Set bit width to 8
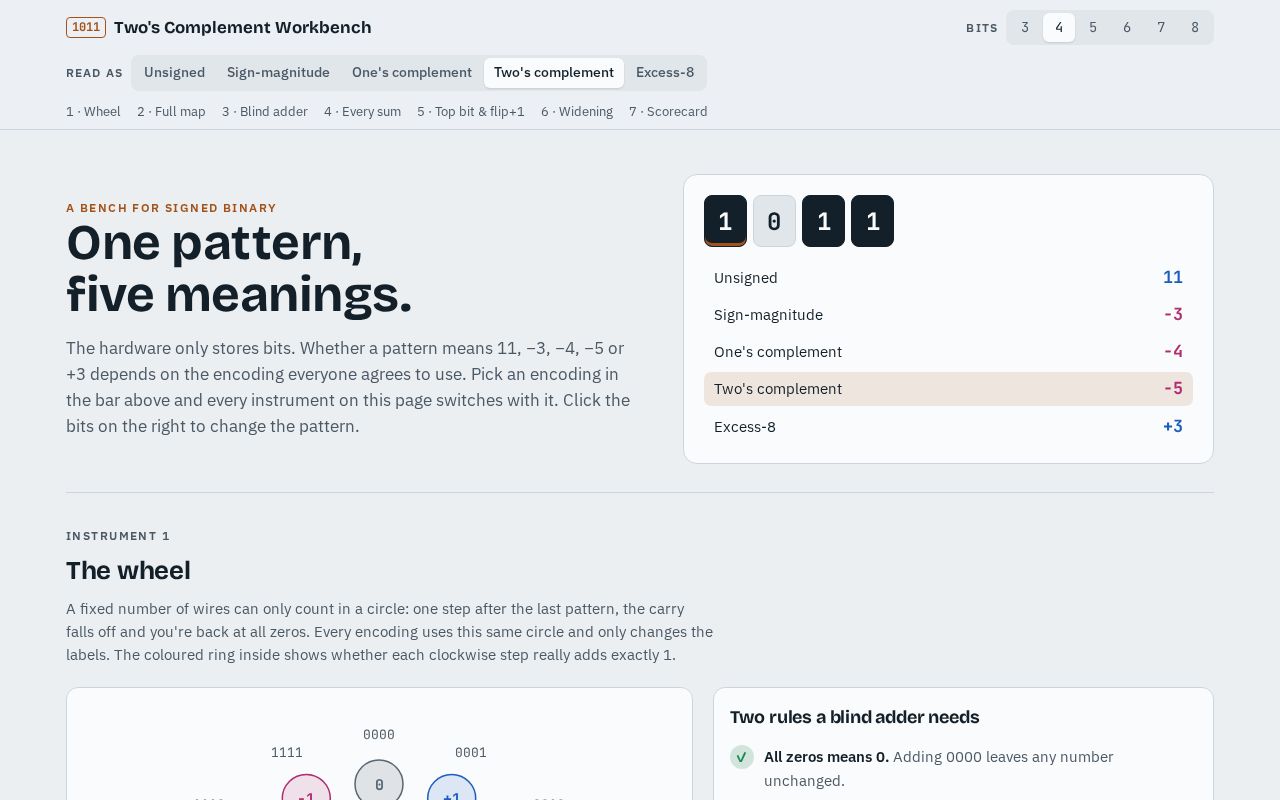1280x800 pixels. tap(1195, 28)
